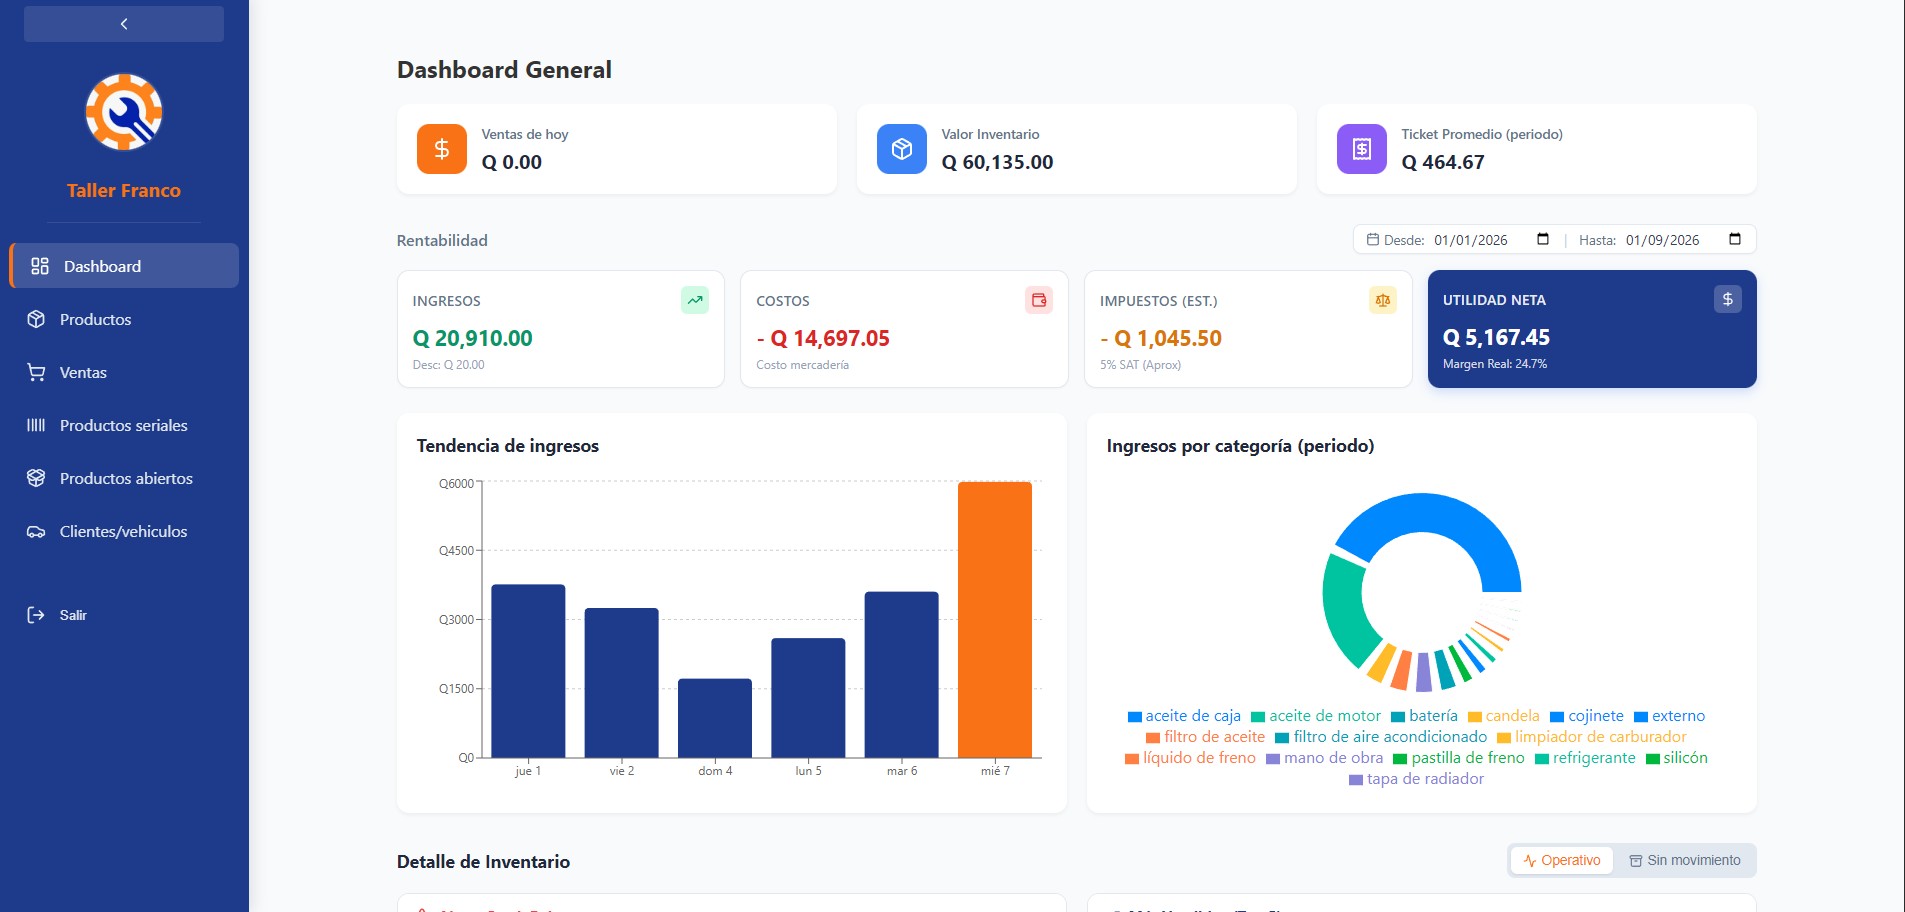The width and height of the screenshot is (1905, 912).
Task: Click the mano de obra legend color swatch
Action: pos(1273,759)
